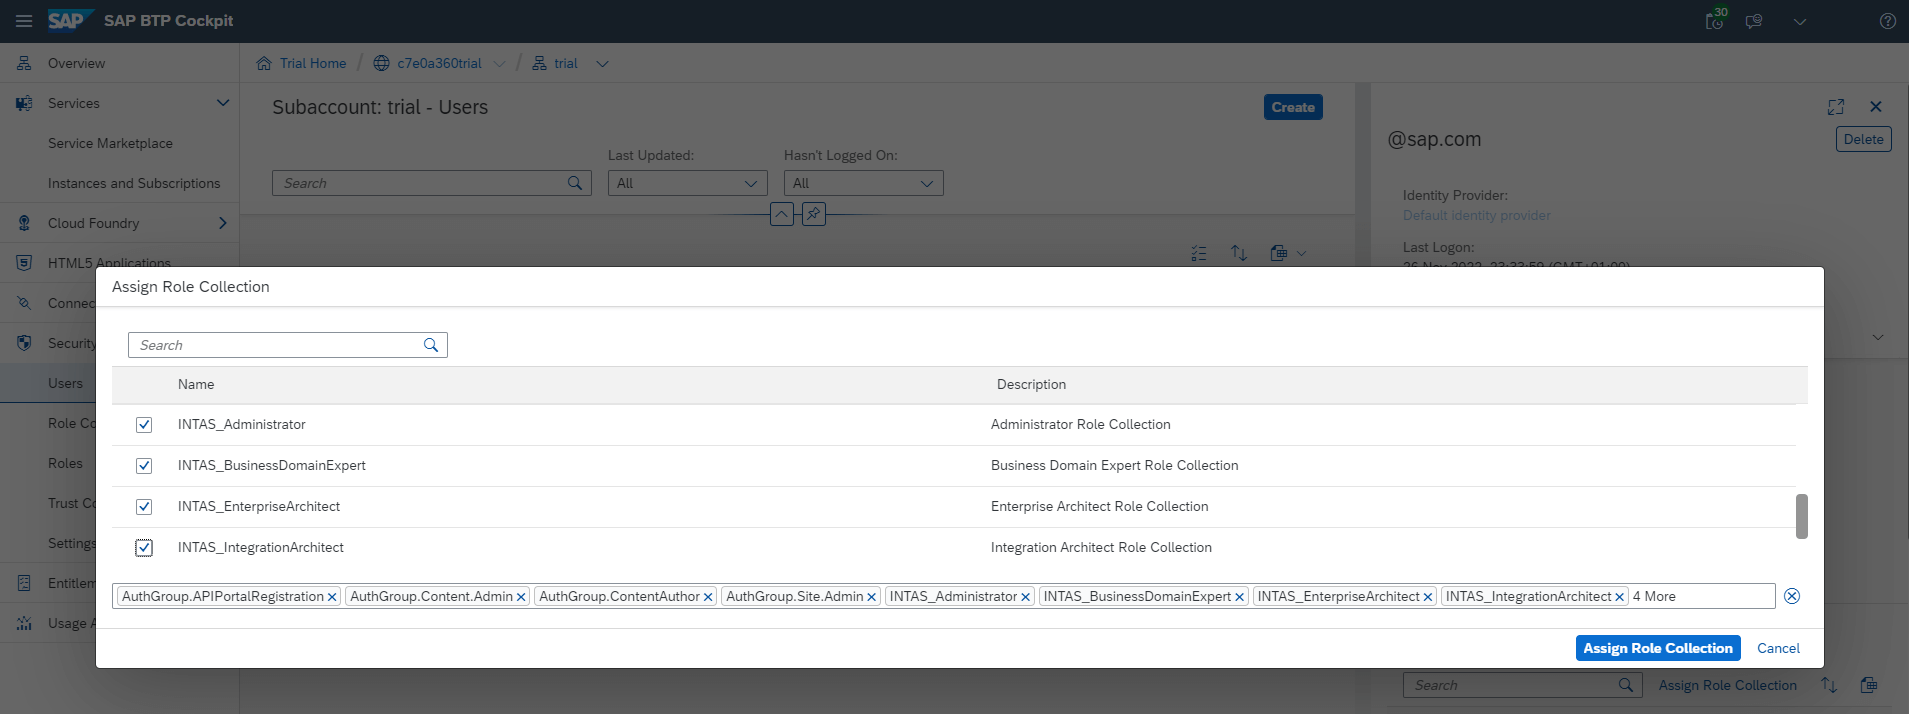Screen dimensions: 1909x714
Task: Remove INTAS_IntegrationArchitect token
Action: click(x=1620, y=597)
